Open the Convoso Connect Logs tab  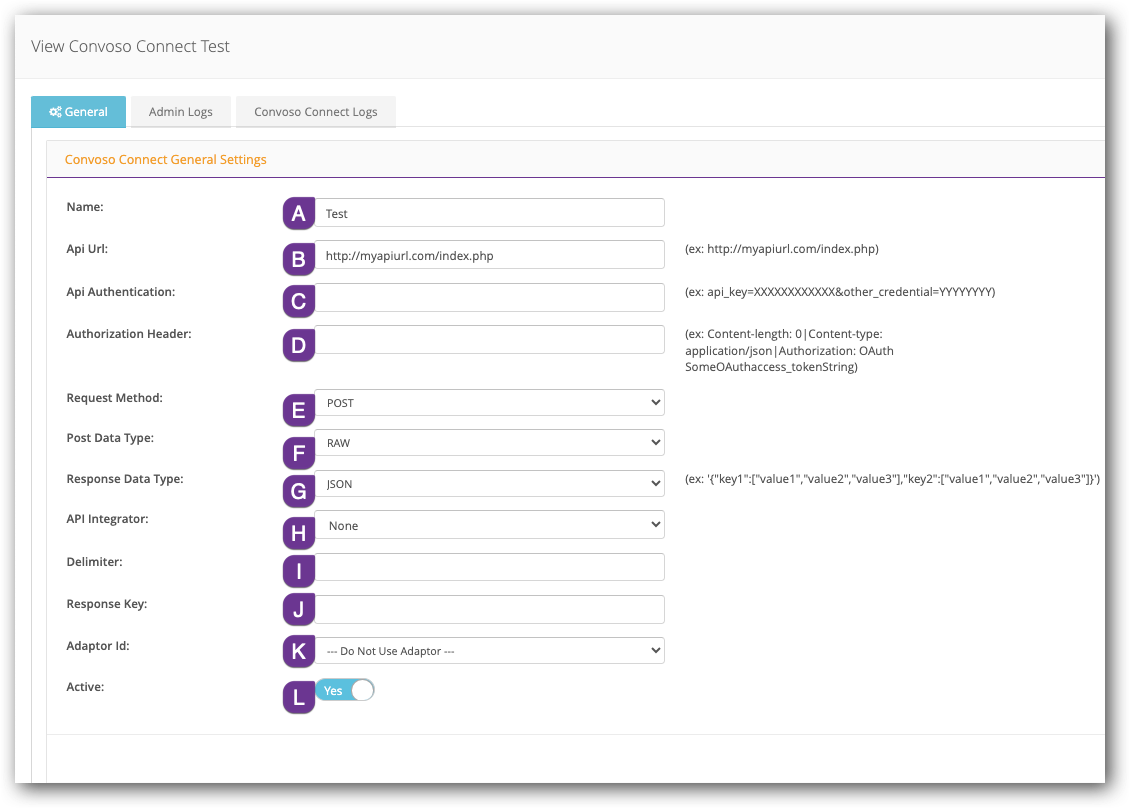tap(316, 112)
